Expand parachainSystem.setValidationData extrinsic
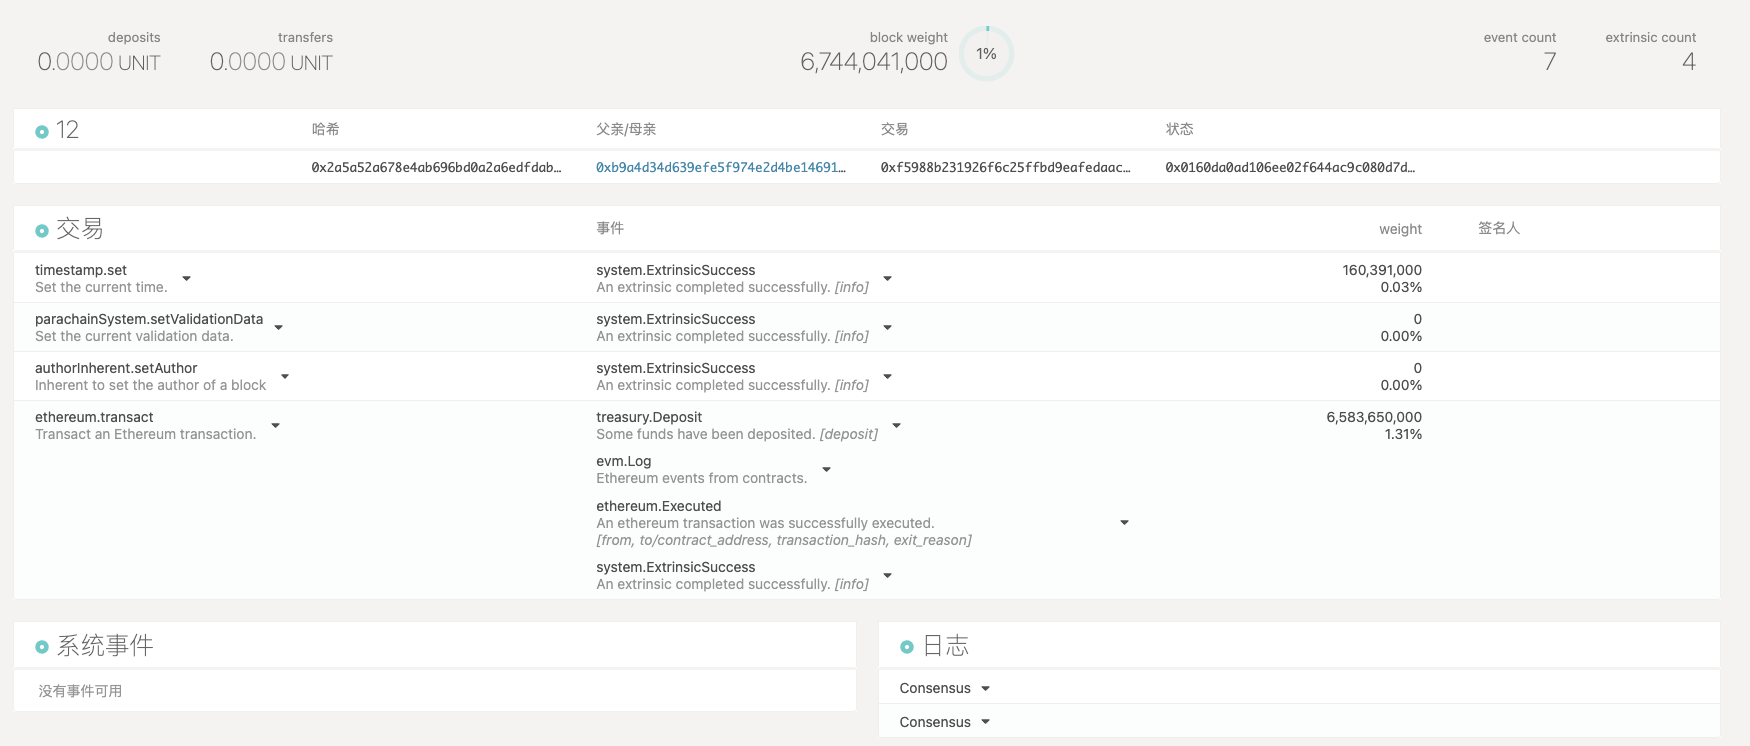 (278, 328)
